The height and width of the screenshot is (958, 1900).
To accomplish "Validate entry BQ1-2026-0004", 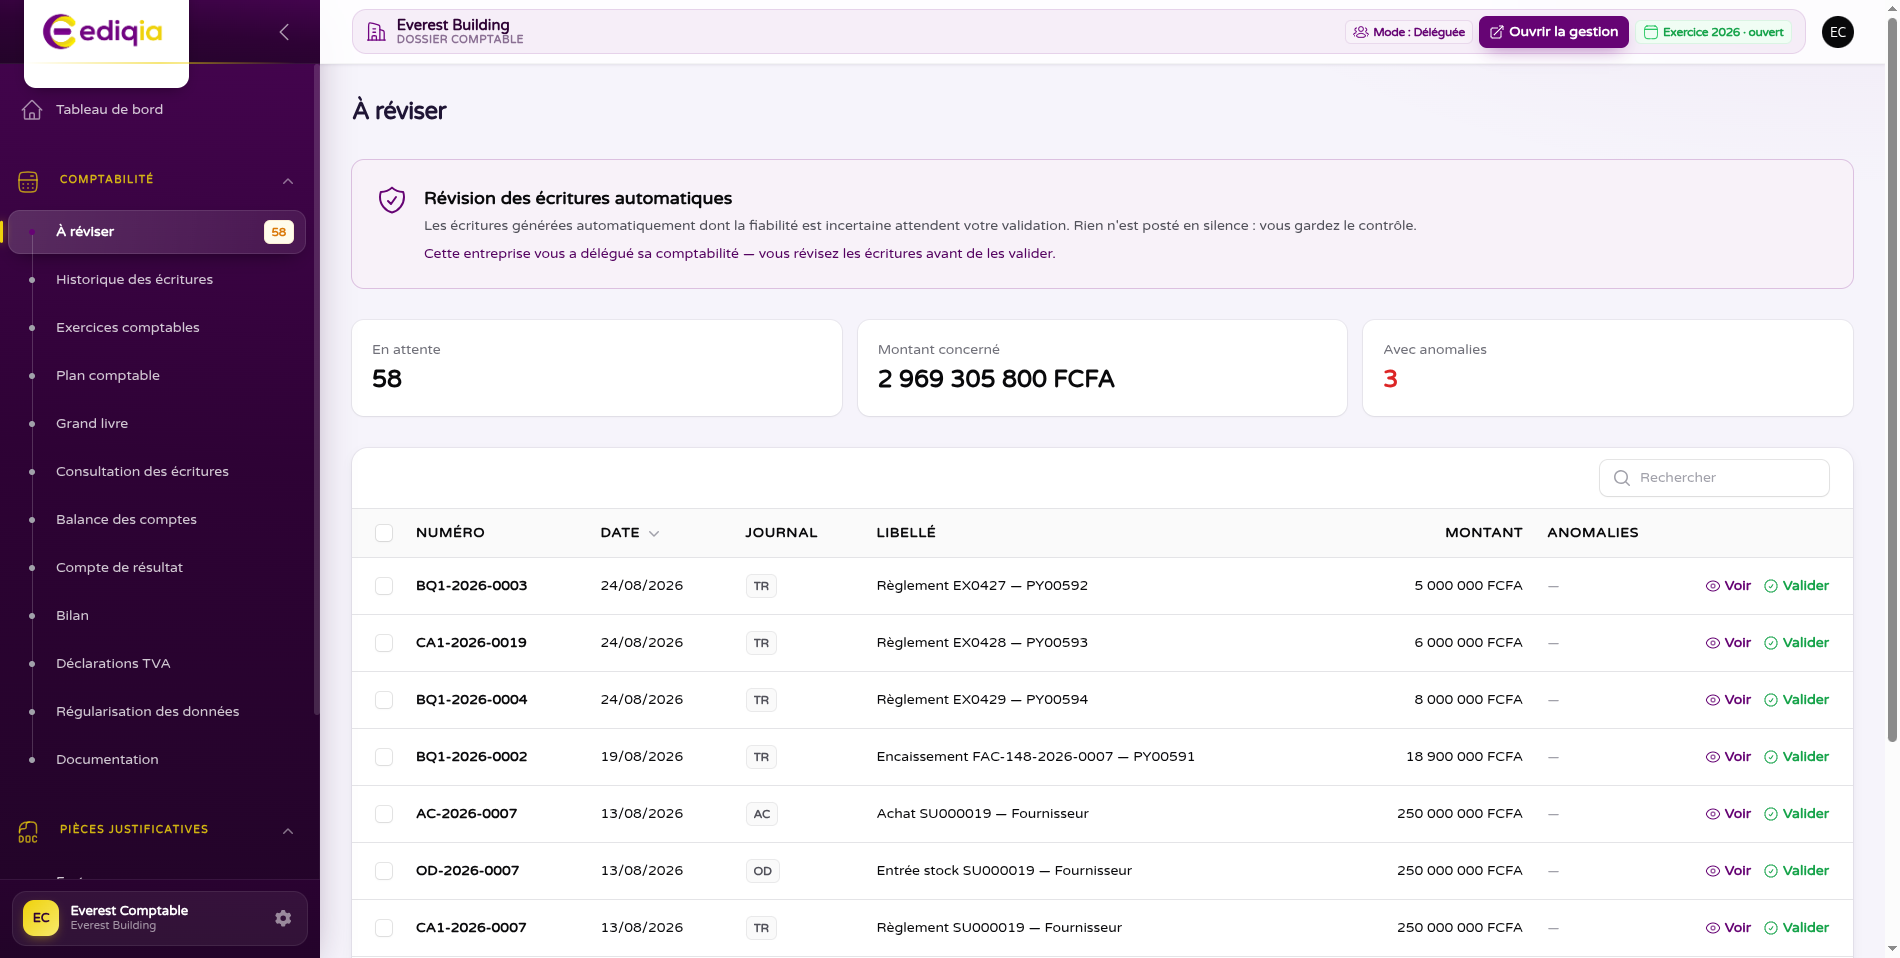I will 1797,700.
